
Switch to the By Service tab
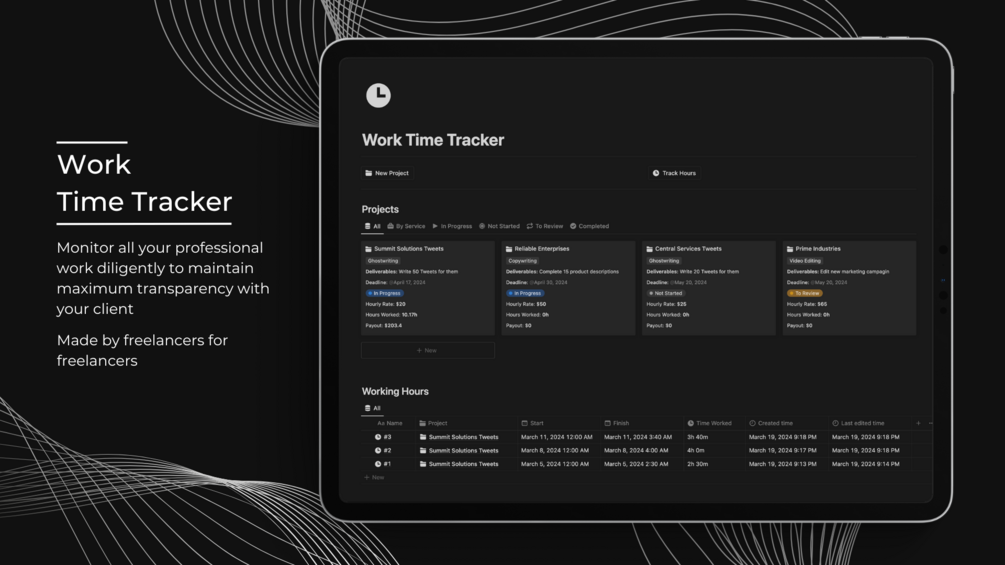(x=406, y=226)
